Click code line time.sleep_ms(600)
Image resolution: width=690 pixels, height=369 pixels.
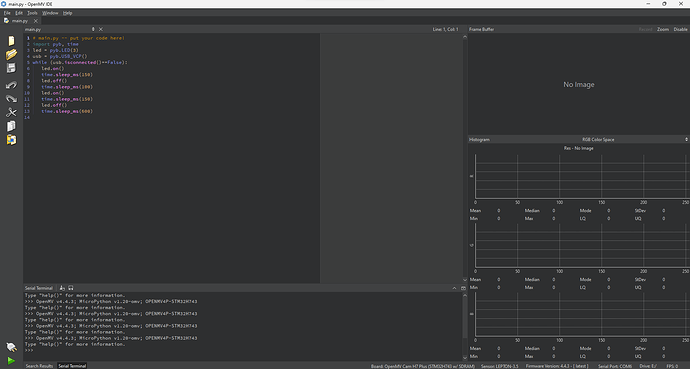click(67, 111)
